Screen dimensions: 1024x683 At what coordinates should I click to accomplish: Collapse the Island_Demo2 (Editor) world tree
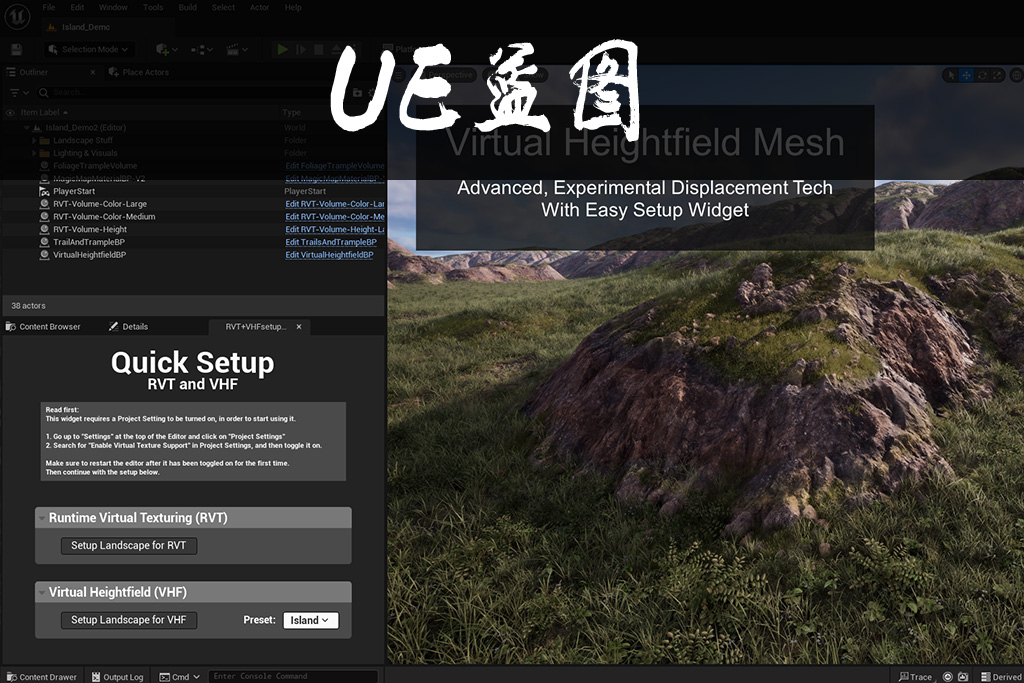coord(27,127)
